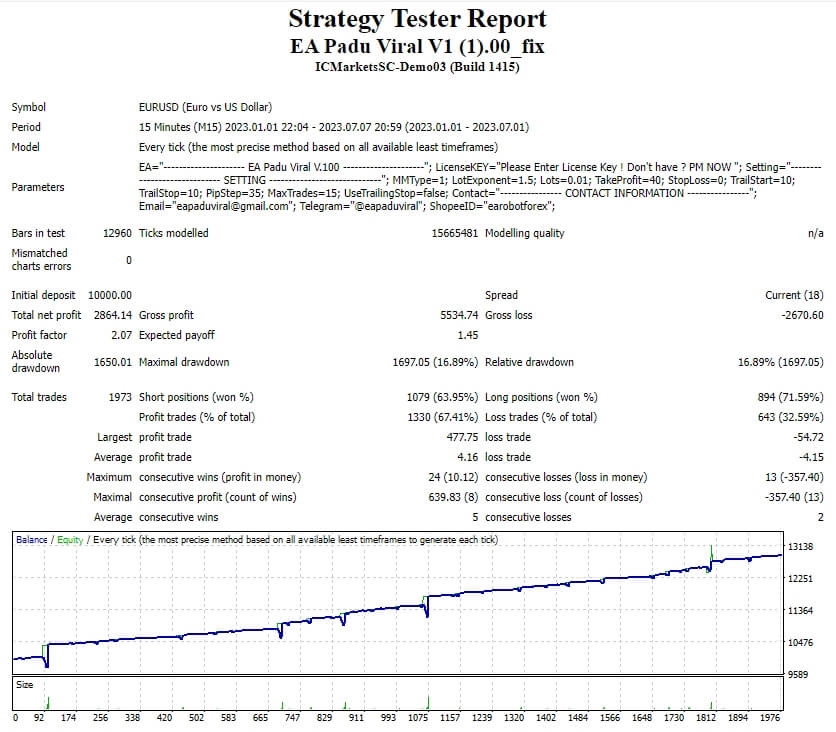Select Long positions value 894 (71.59%)
This screenshot has height=732, width=836.
click(791, 397)
